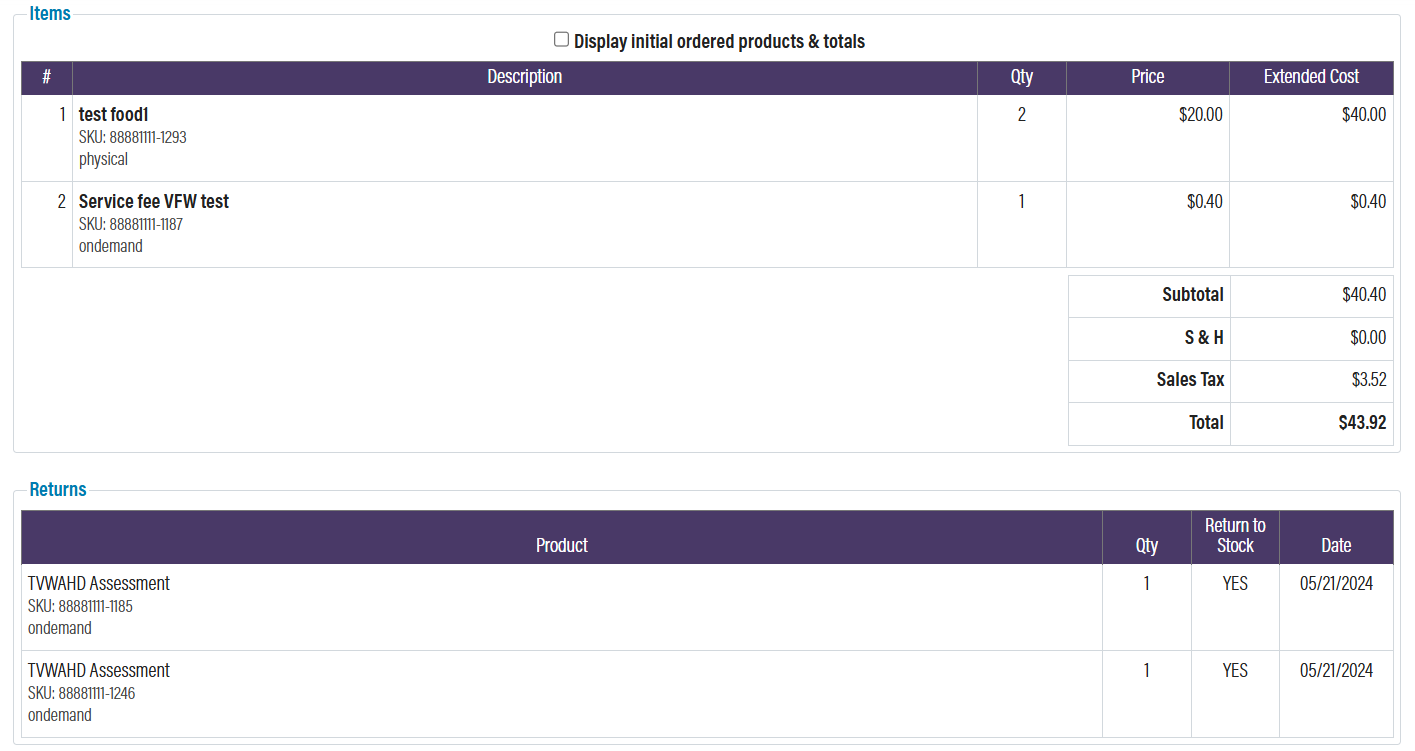The height and width of the screenshot is (751, 1415).
Task: Click the Qty column header in Items
Action: point(1021,77)
